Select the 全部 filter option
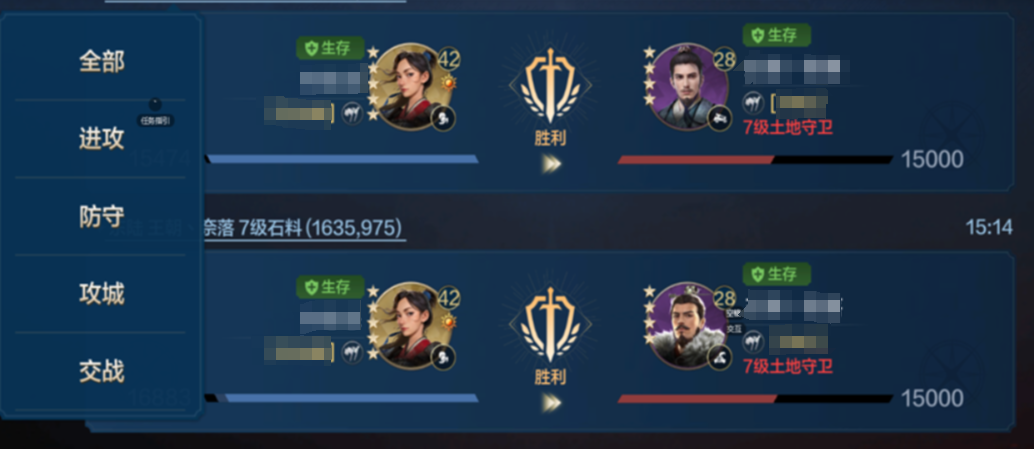This screenshot has height=449, width=1034. (x=102, y=61)
